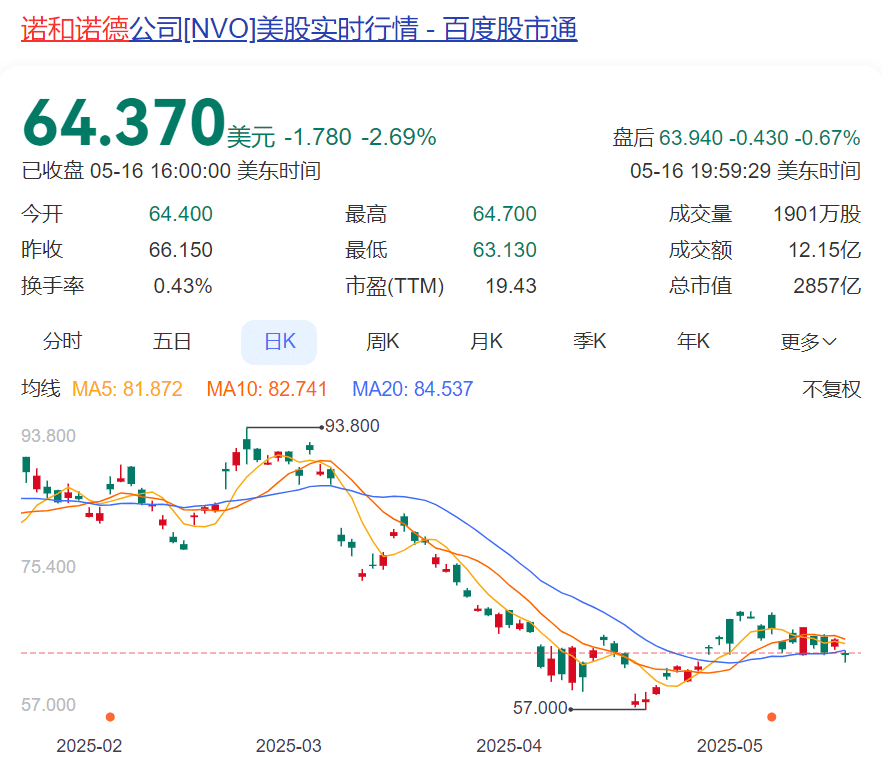Click the right orange dot below the chart
Image resolution: width=882 pixels, height=770 pixels.
coord(771,717)
